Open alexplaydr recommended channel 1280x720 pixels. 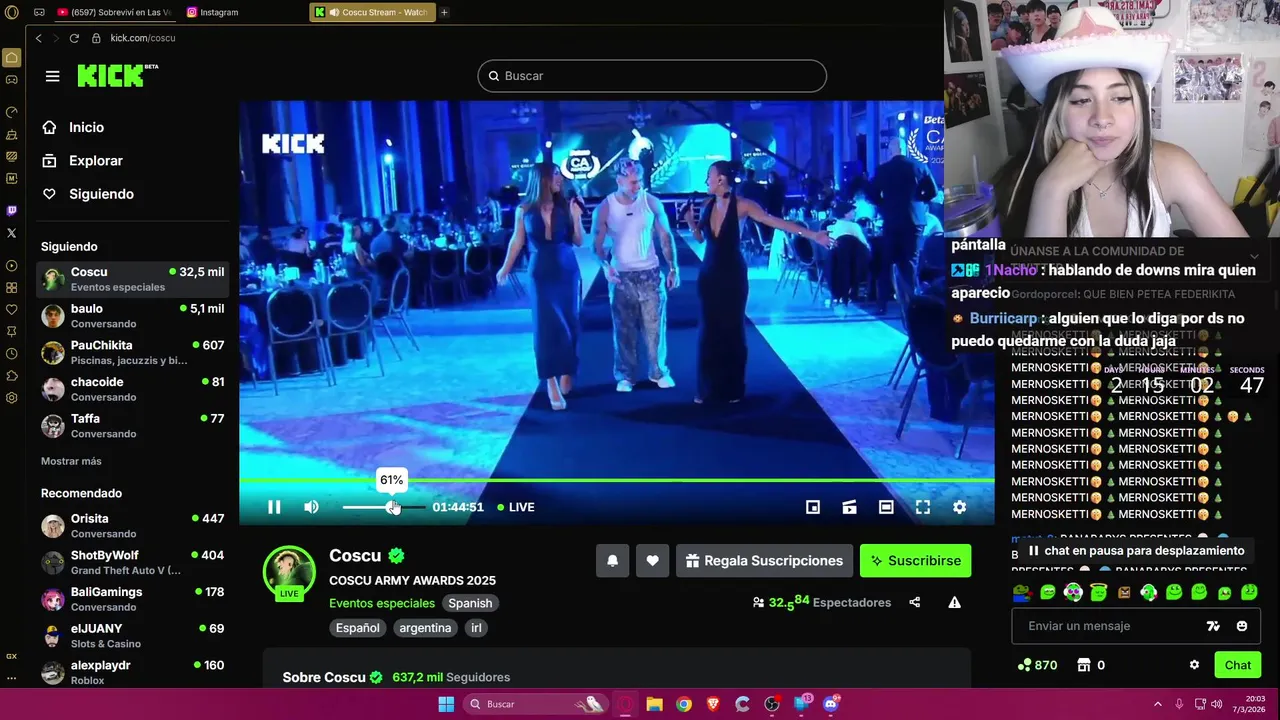point(132,672)
